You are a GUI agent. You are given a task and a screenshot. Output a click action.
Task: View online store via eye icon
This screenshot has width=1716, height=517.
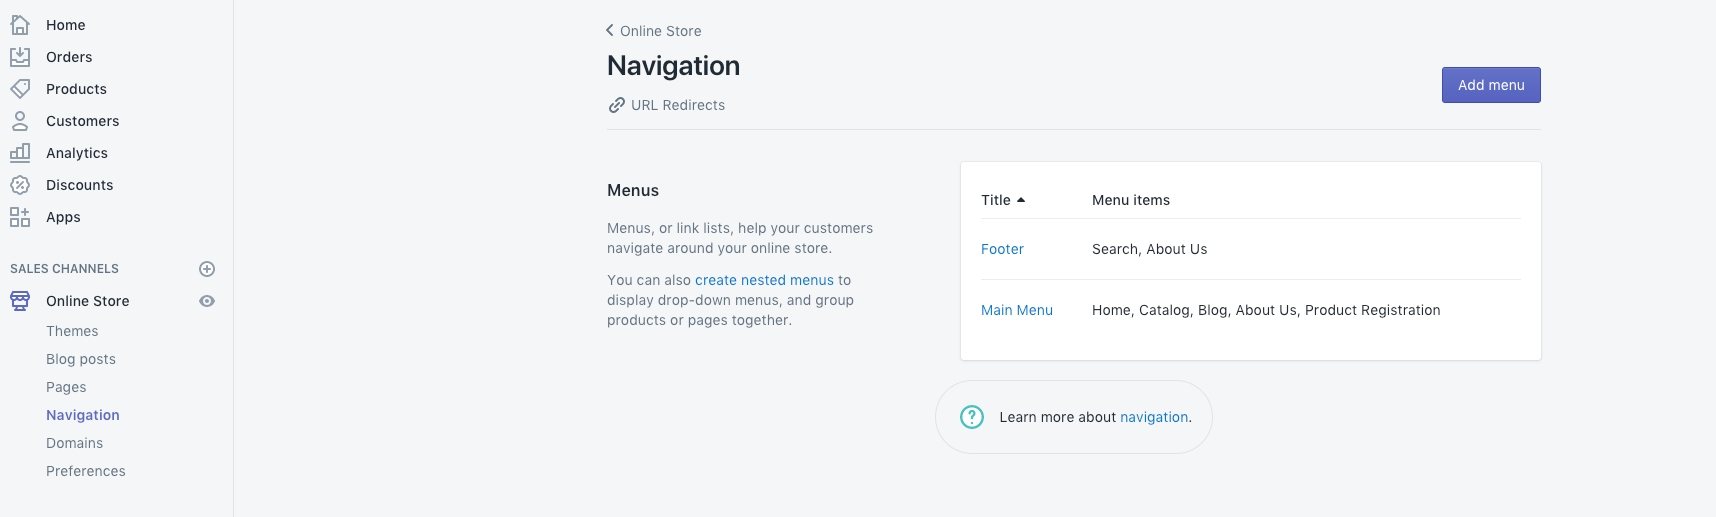click(x=207, y=301)
